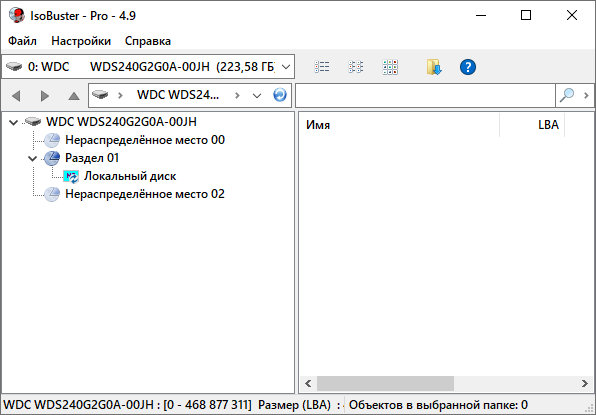The width and height of the screenshot is (596, 415).
Task: Click the pie icon of Нераспределённое место 00
Action: point(52,140)
